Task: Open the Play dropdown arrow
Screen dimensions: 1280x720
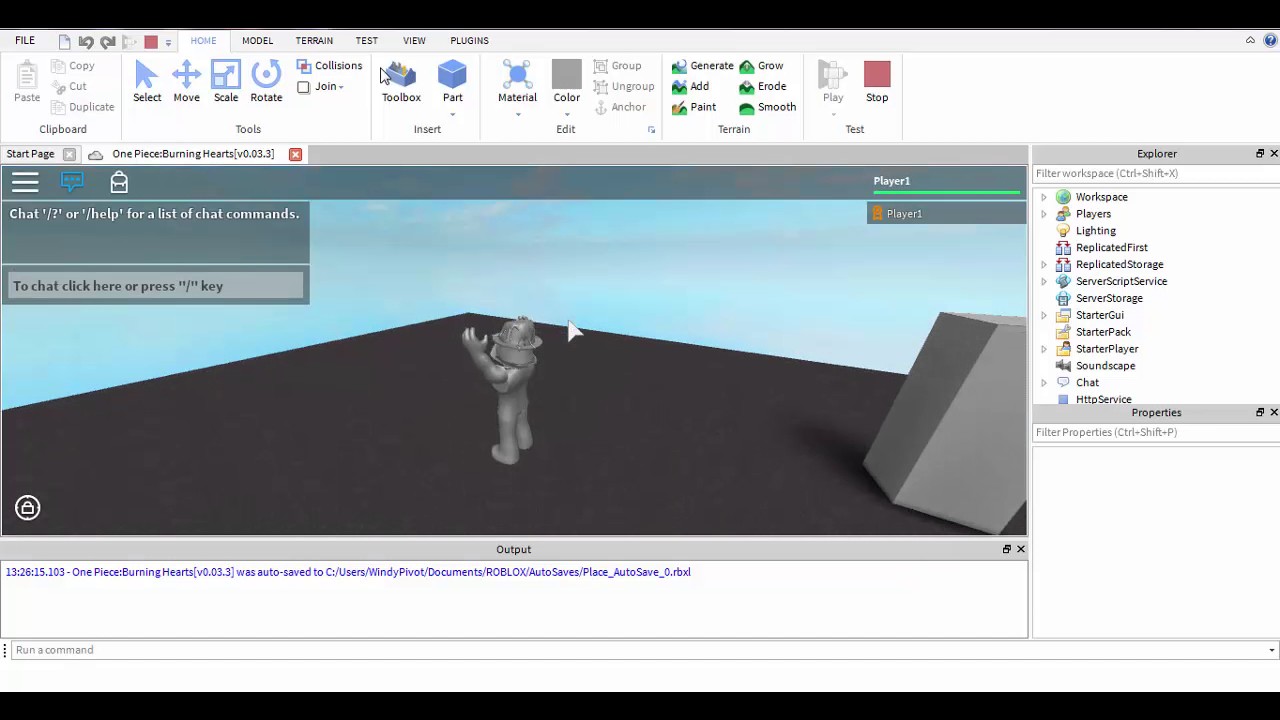Action: [833, 114]
